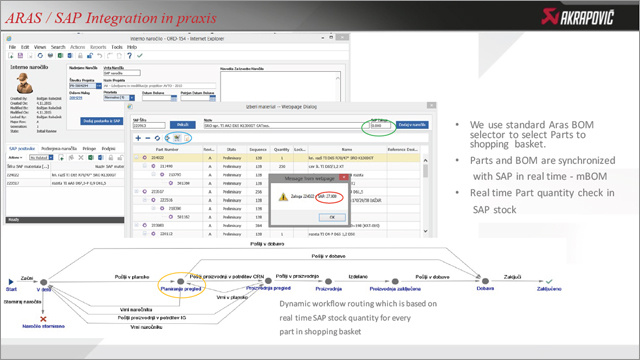The image size is (640, 360).
Task: Collapse the second BOM tree row expander
Action: coord(145,166)
